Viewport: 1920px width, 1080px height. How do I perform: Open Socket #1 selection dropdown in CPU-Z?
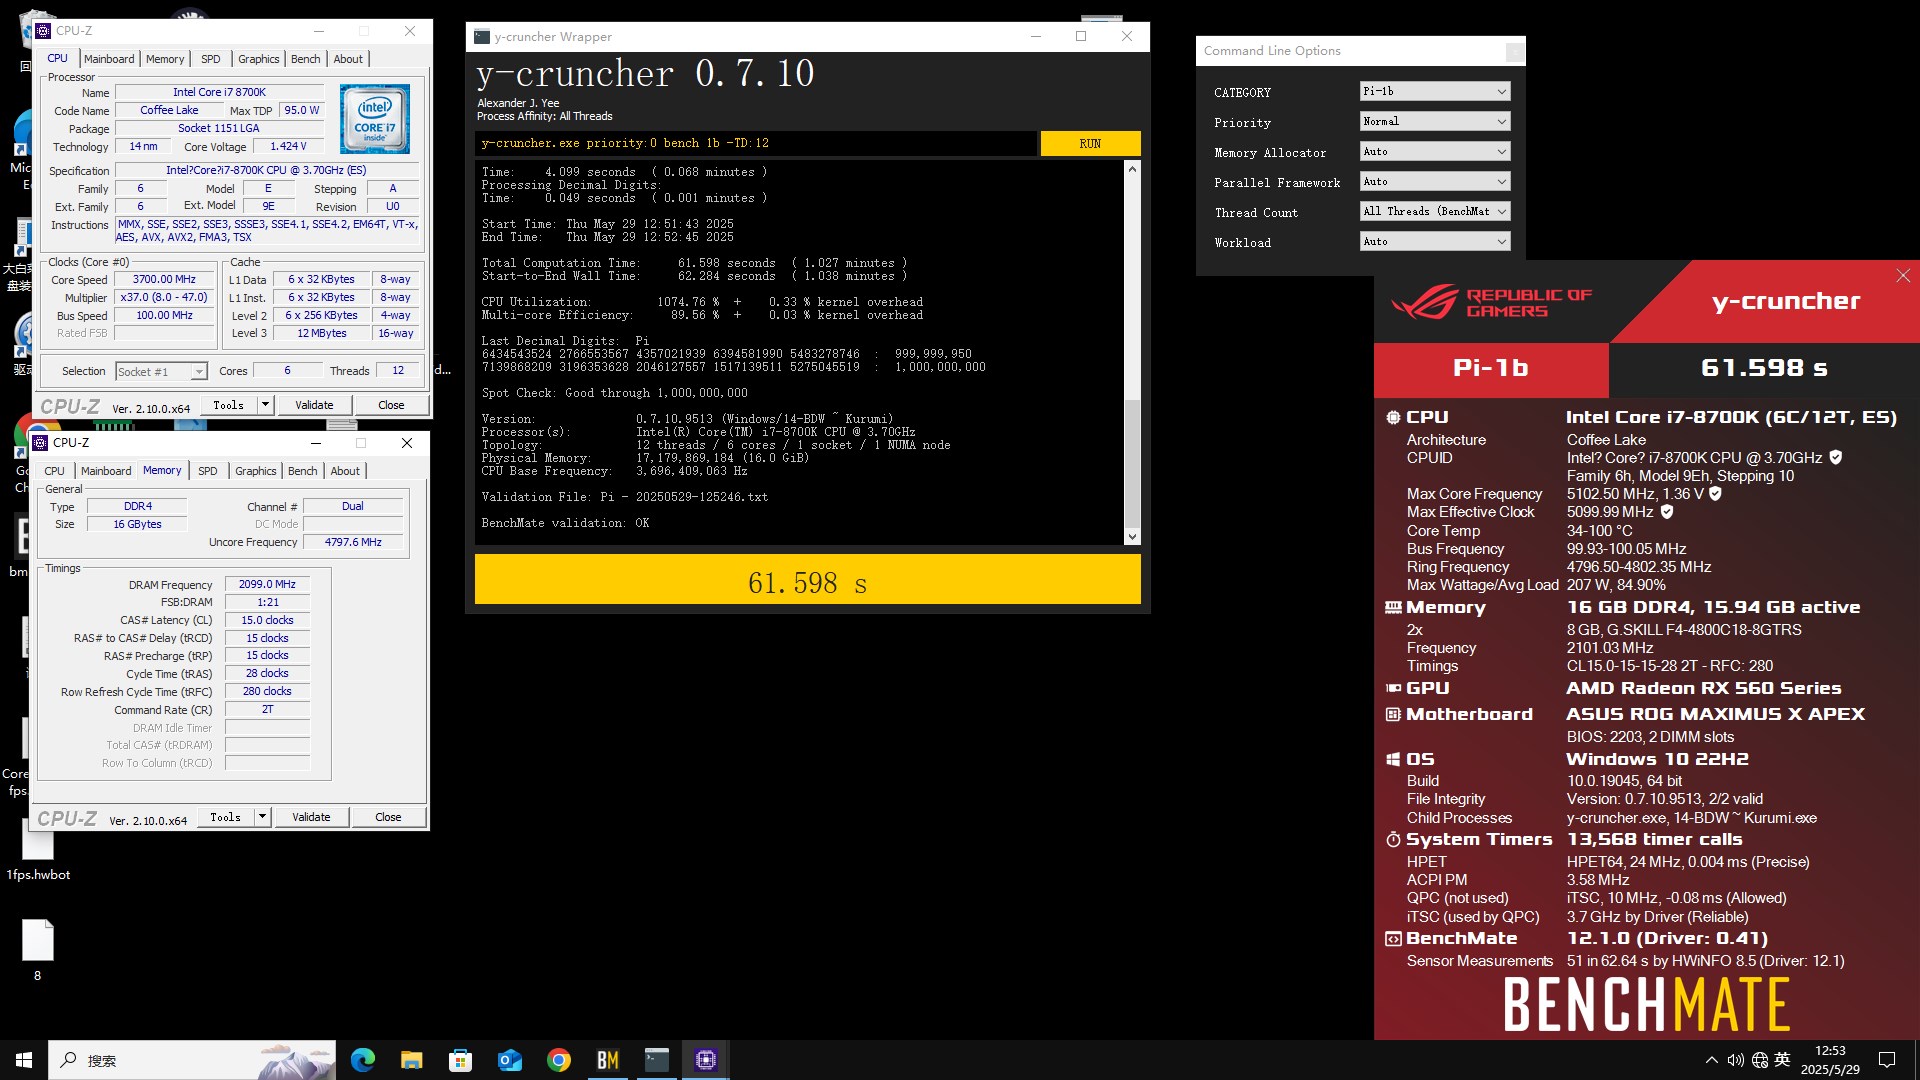[x=161, y=371]
